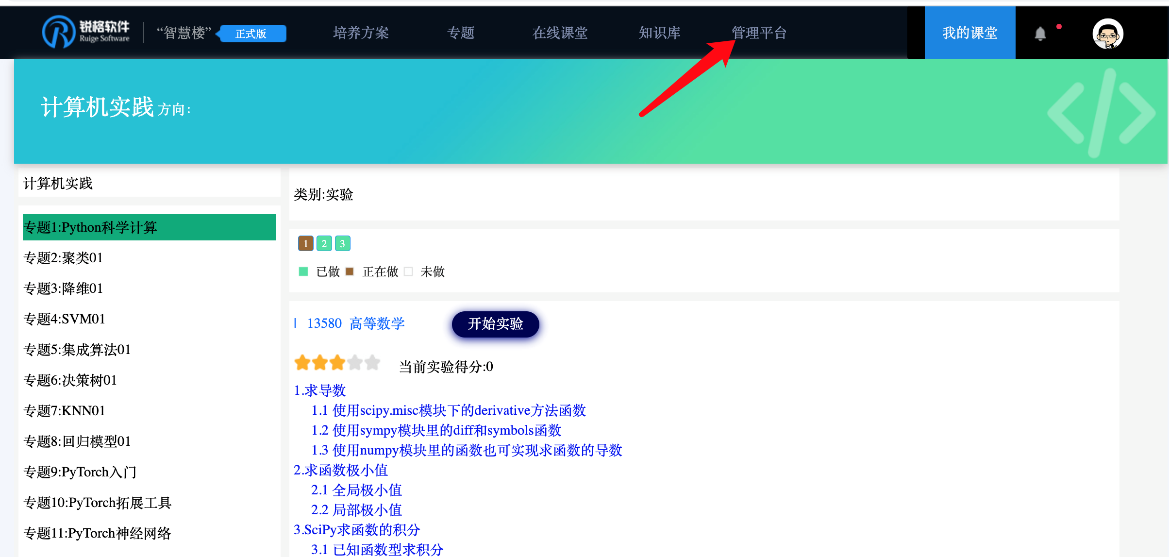Open the 管理平台 menu
Image resolution: width=1169 pixels, height=557 pixels.
(x=759, y=33)
